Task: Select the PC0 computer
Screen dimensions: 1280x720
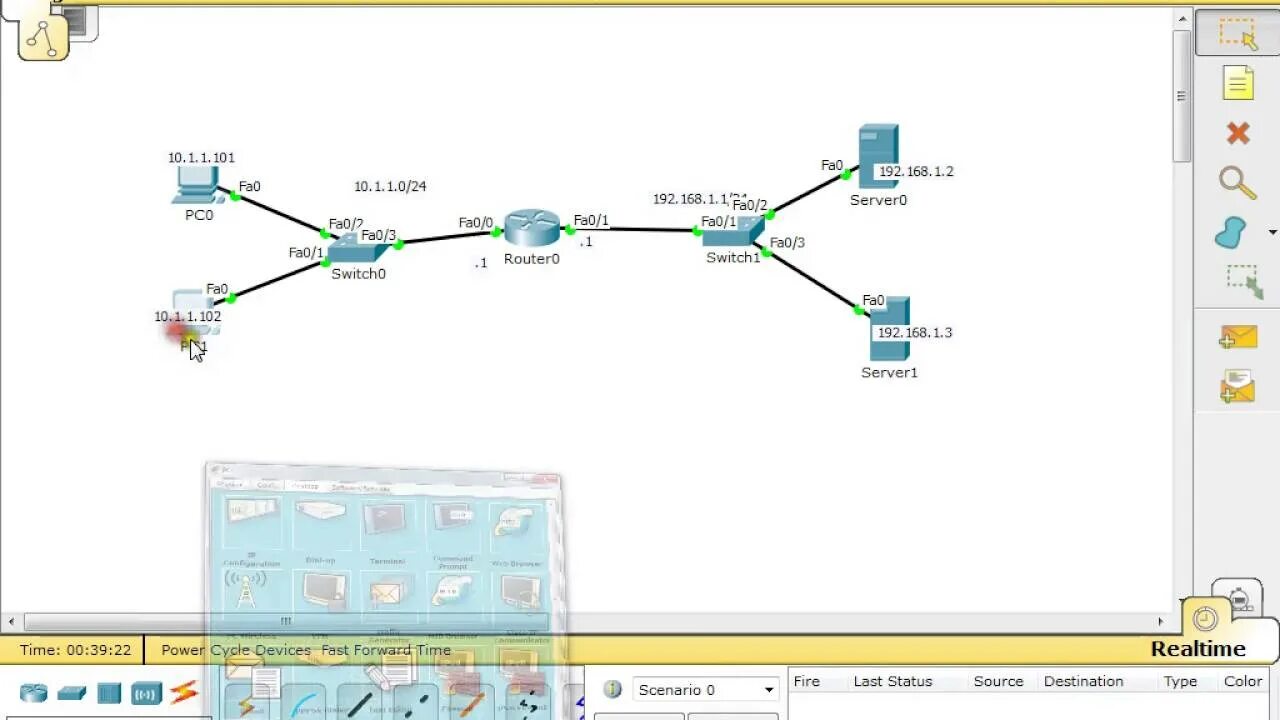Action: pyautogui.click(x=196, y=187)
